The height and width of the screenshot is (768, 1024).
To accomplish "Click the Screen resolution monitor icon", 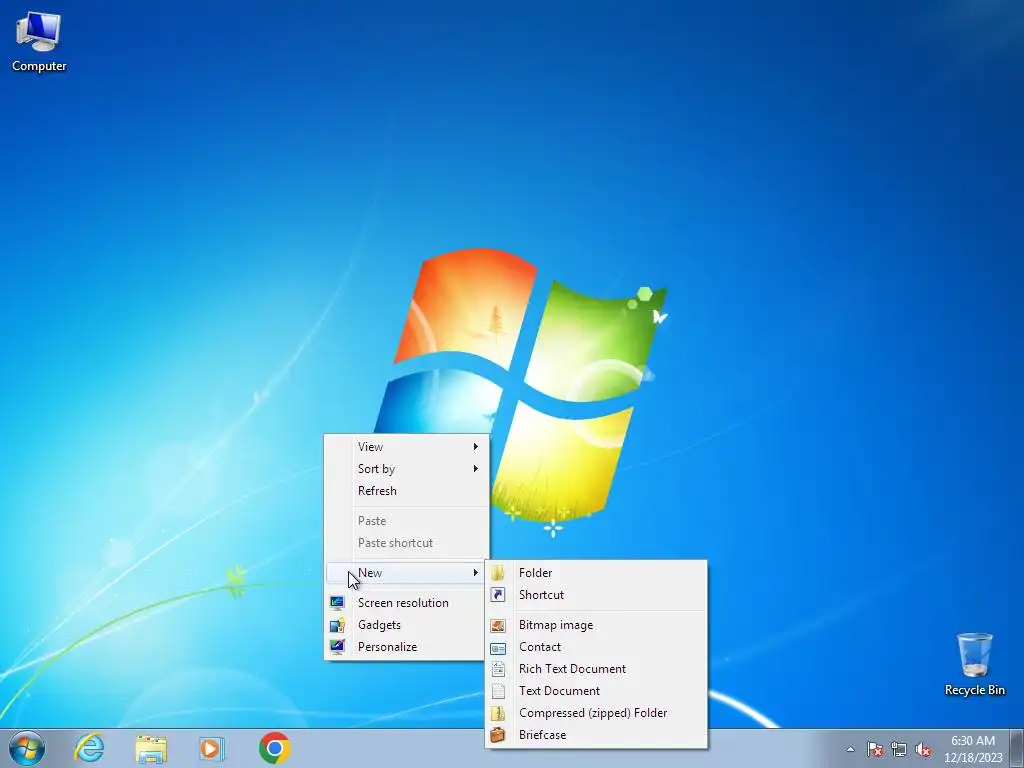I will point(337,603).
